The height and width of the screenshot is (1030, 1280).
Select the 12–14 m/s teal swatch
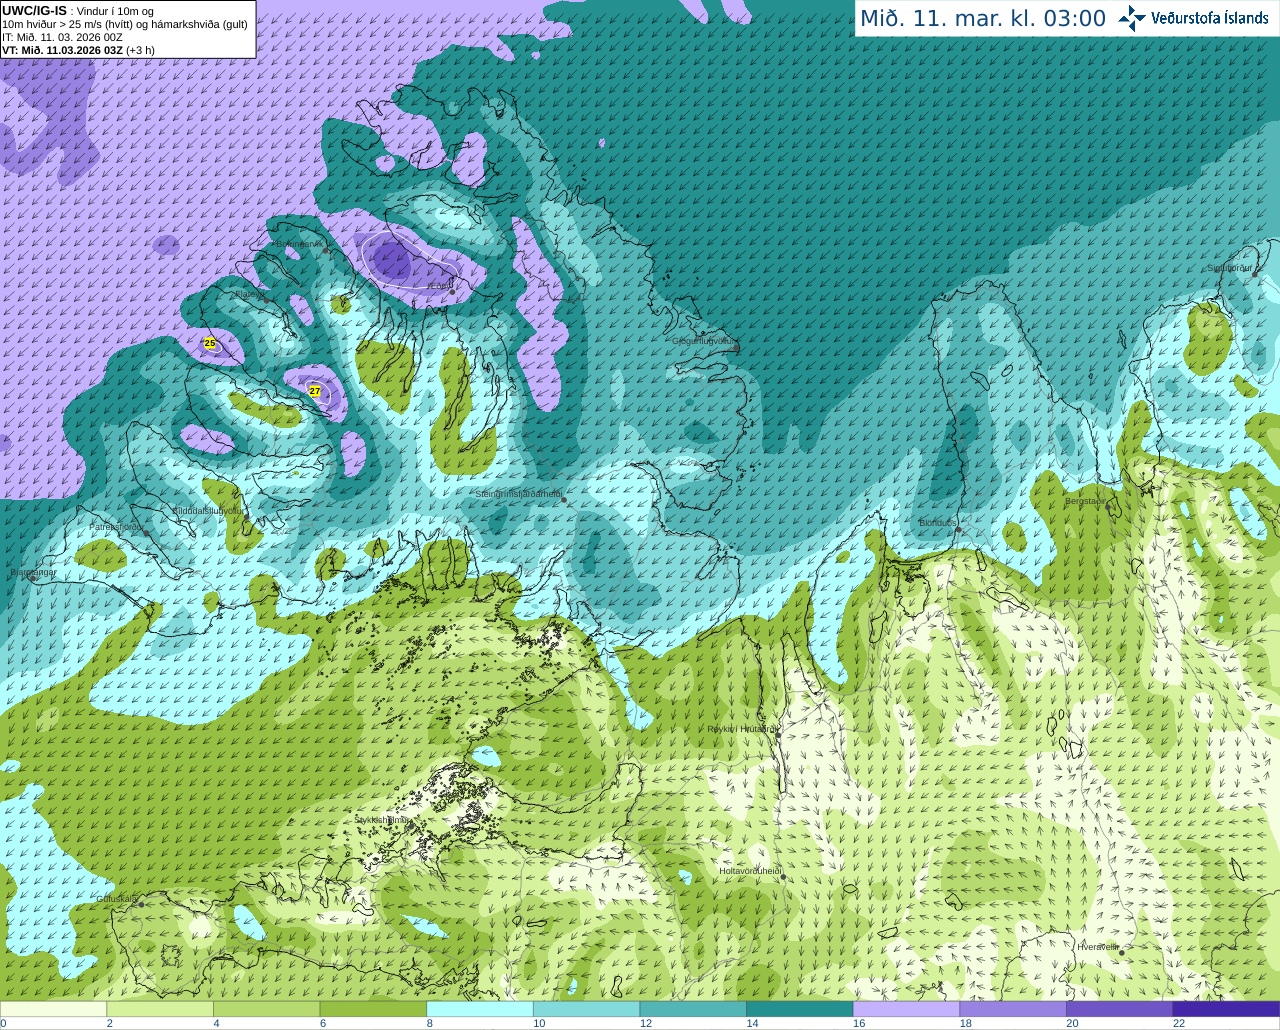click(x=693, y=1009)
